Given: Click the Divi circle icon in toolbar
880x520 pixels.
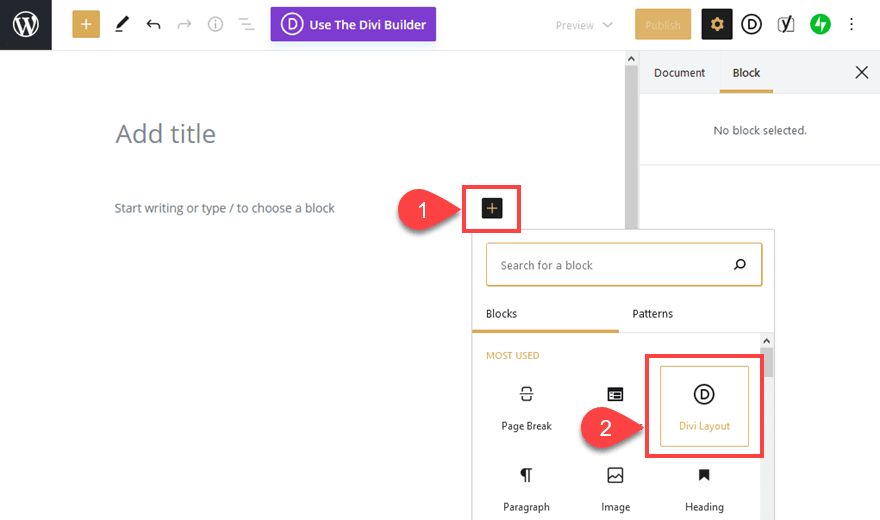Looking at the screenshot, I should (751, 25).
